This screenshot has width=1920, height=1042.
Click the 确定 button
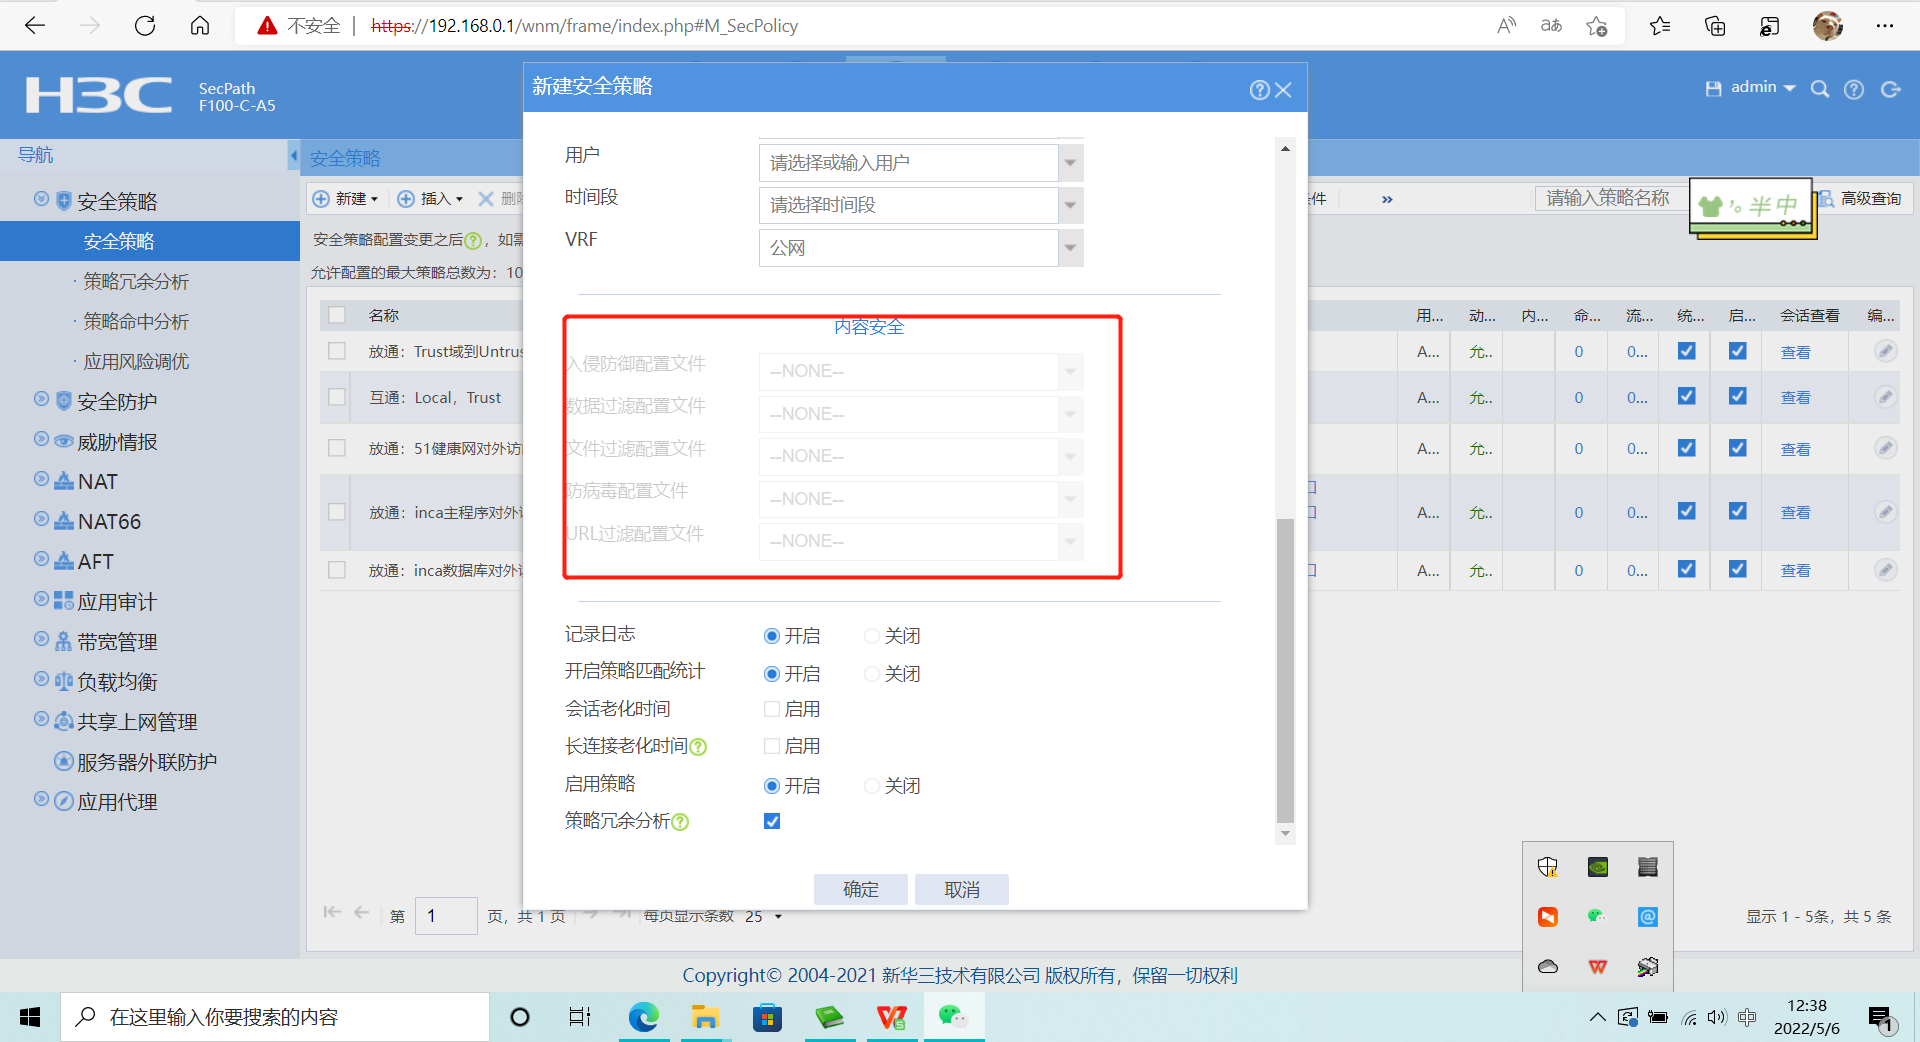[x=861, y=889]
